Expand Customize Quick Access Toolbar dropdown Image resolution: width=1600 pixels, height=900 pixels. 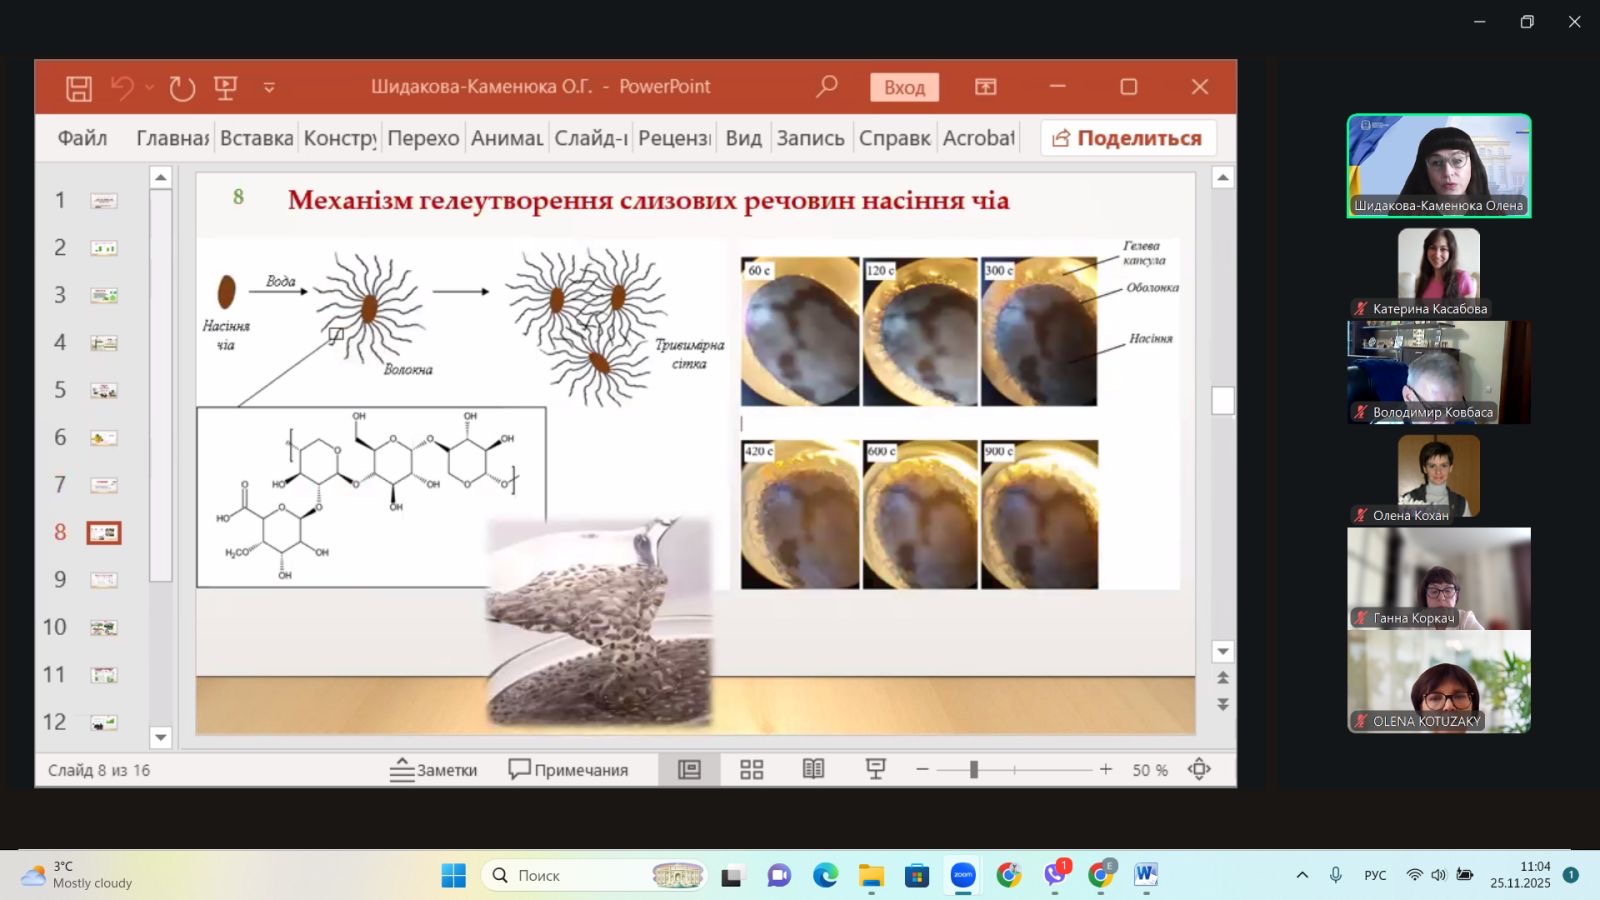(269, 88)
